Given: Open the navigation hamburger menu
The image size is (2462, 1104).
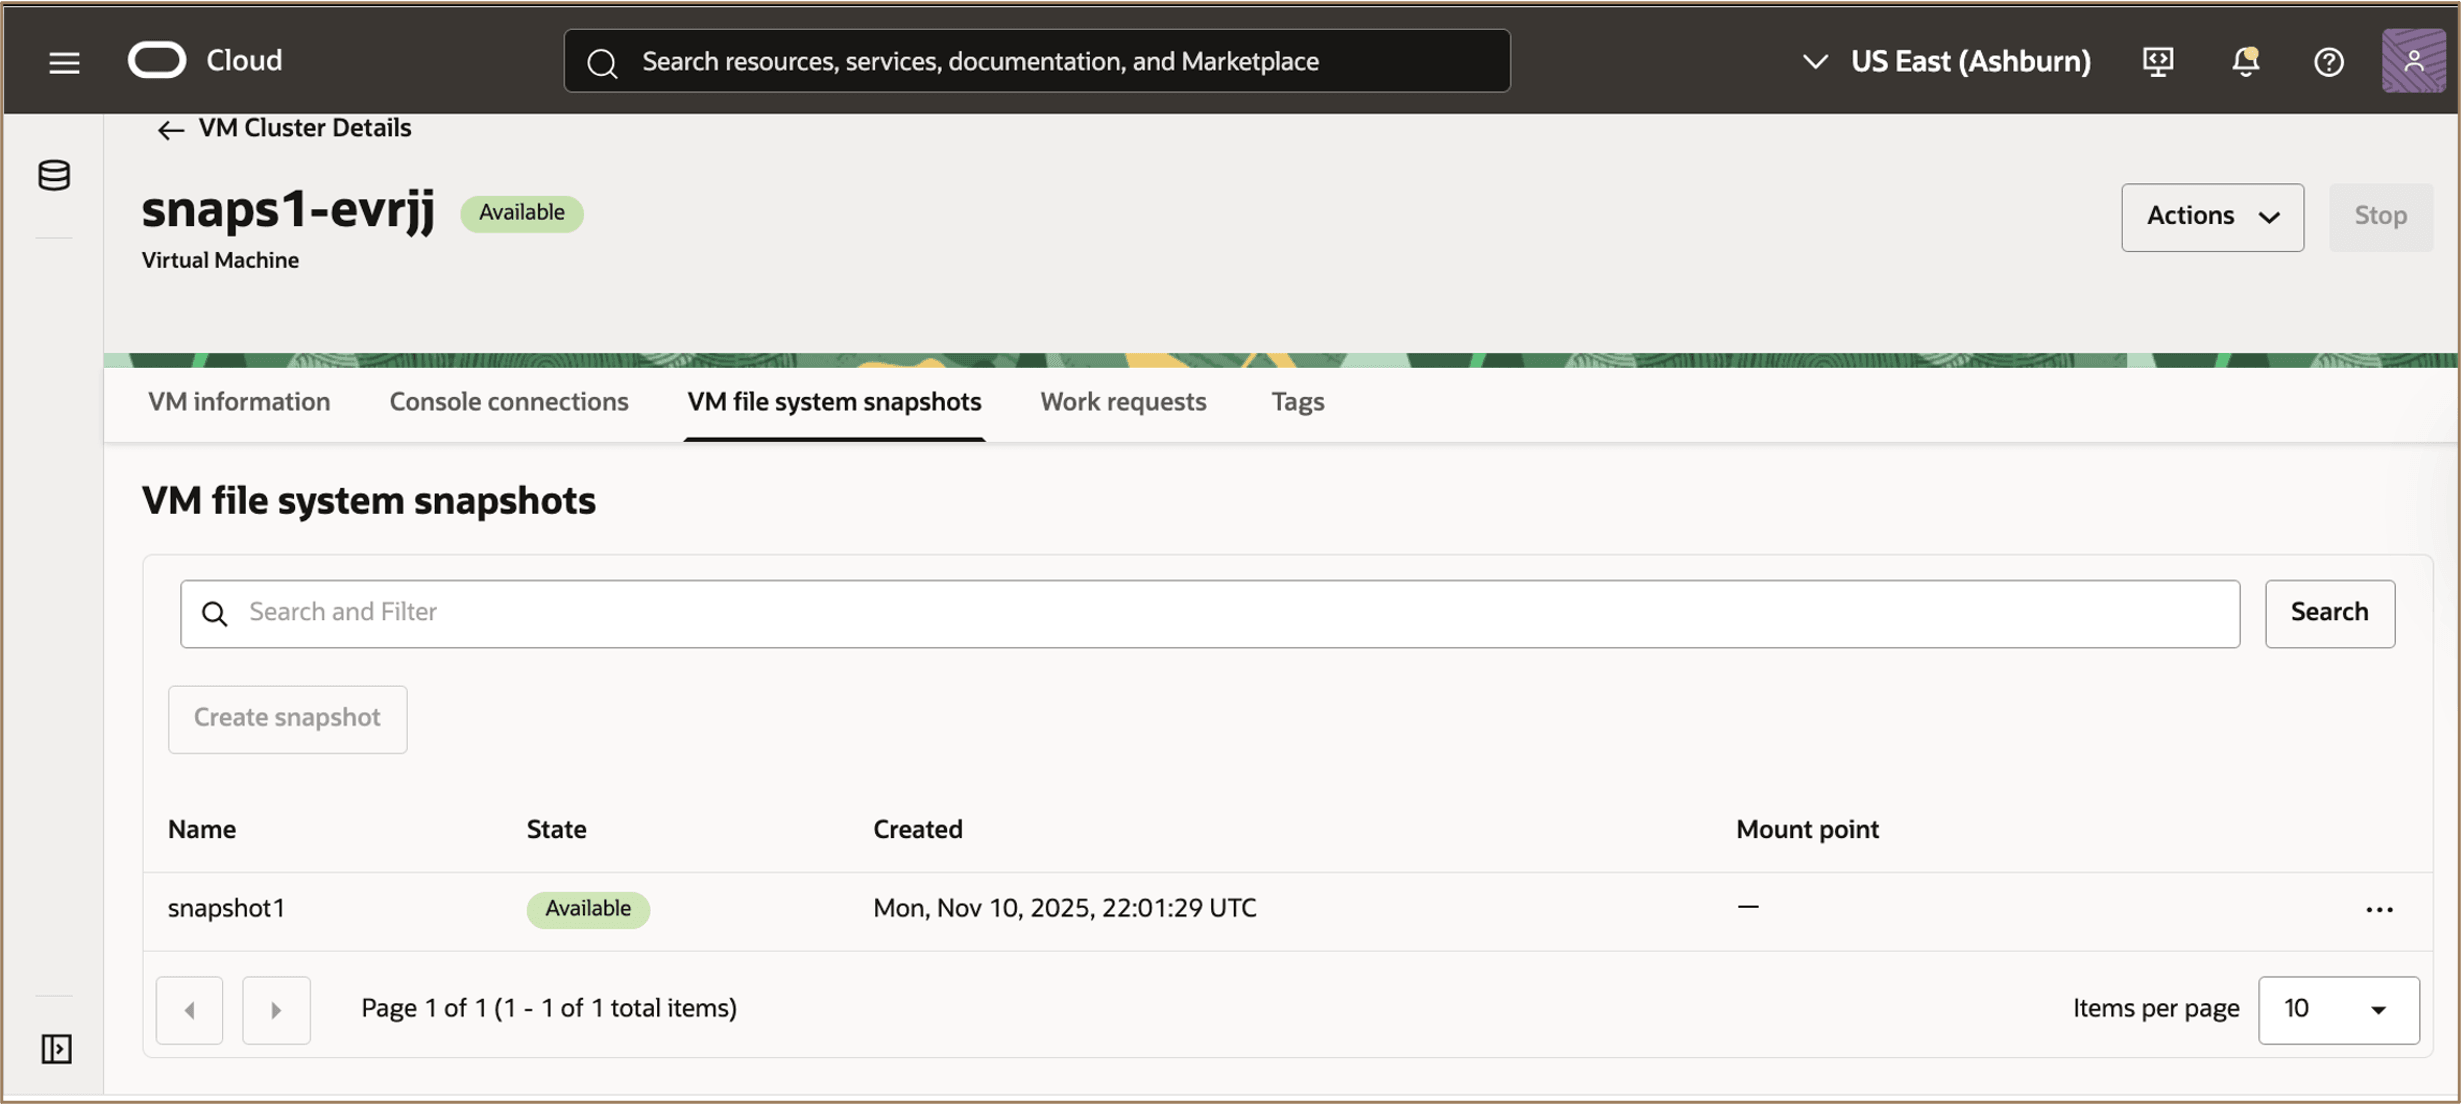Looking at the screenshot, I should [62, 61].
